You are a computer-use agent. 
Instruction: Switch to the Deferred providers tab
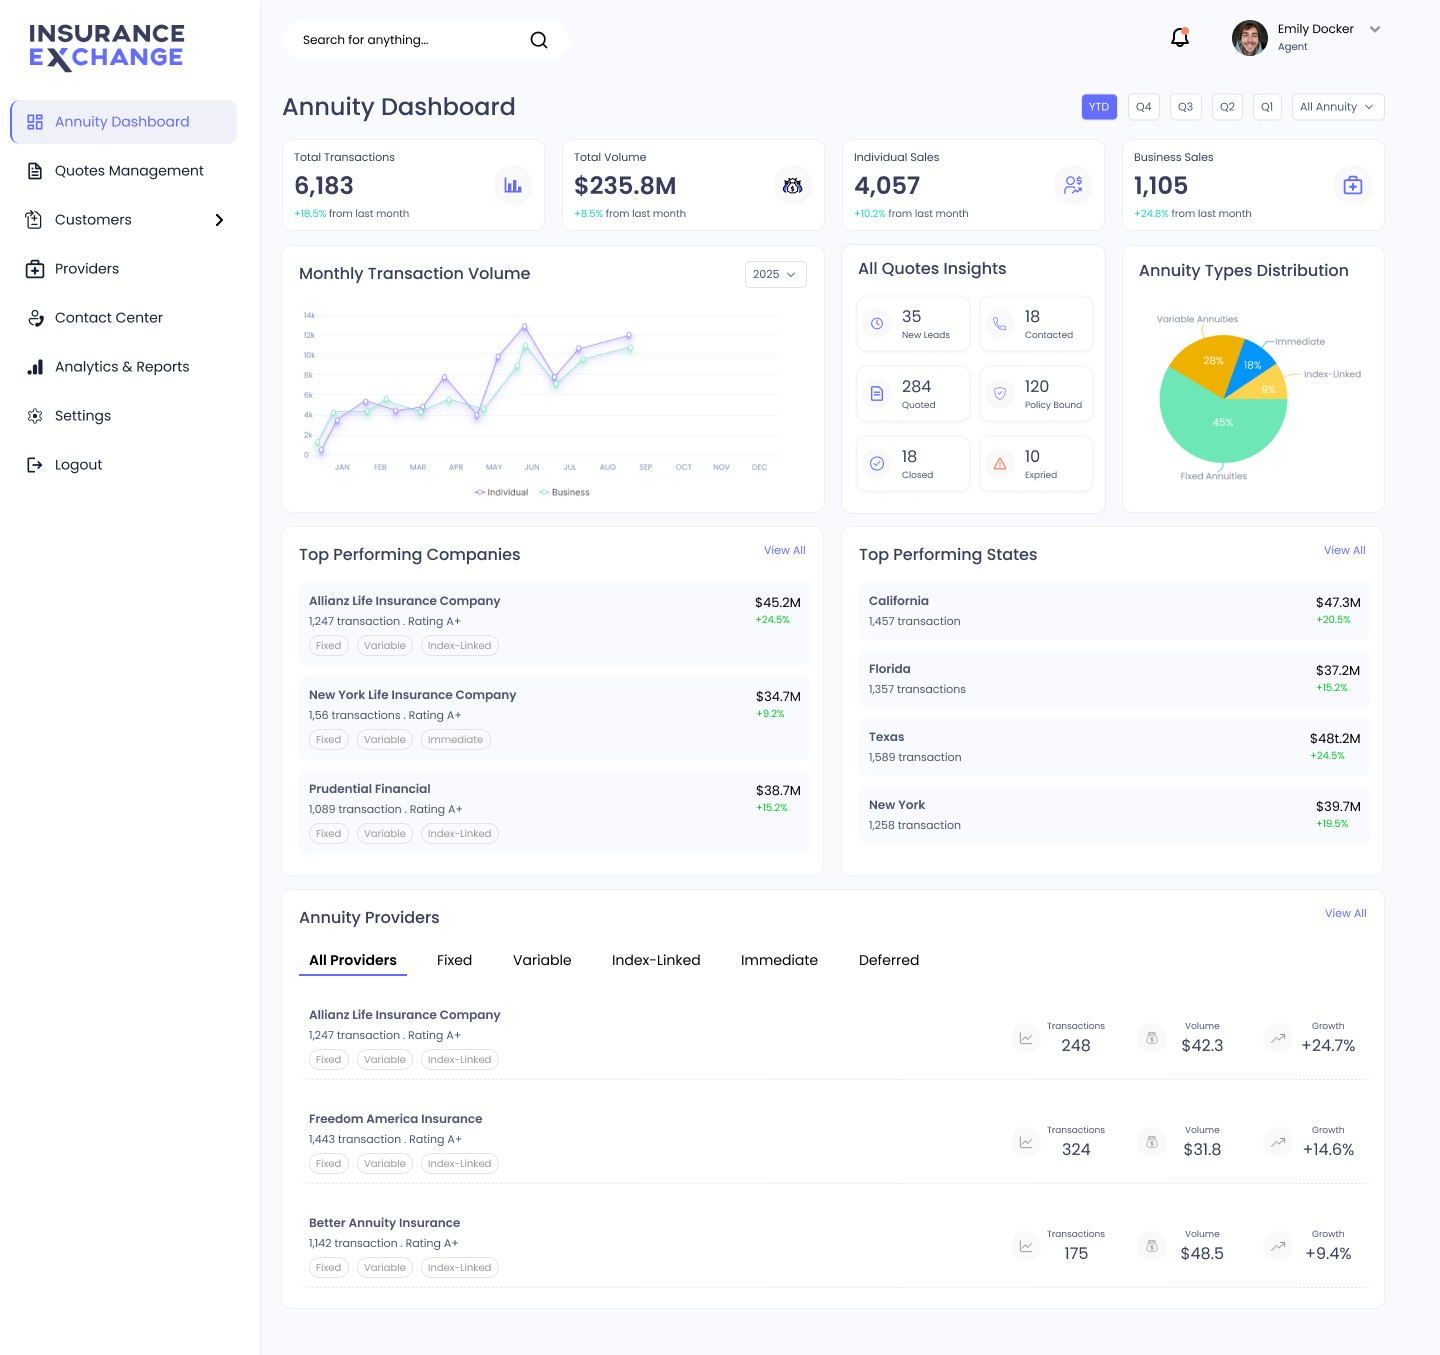point(889,960)
